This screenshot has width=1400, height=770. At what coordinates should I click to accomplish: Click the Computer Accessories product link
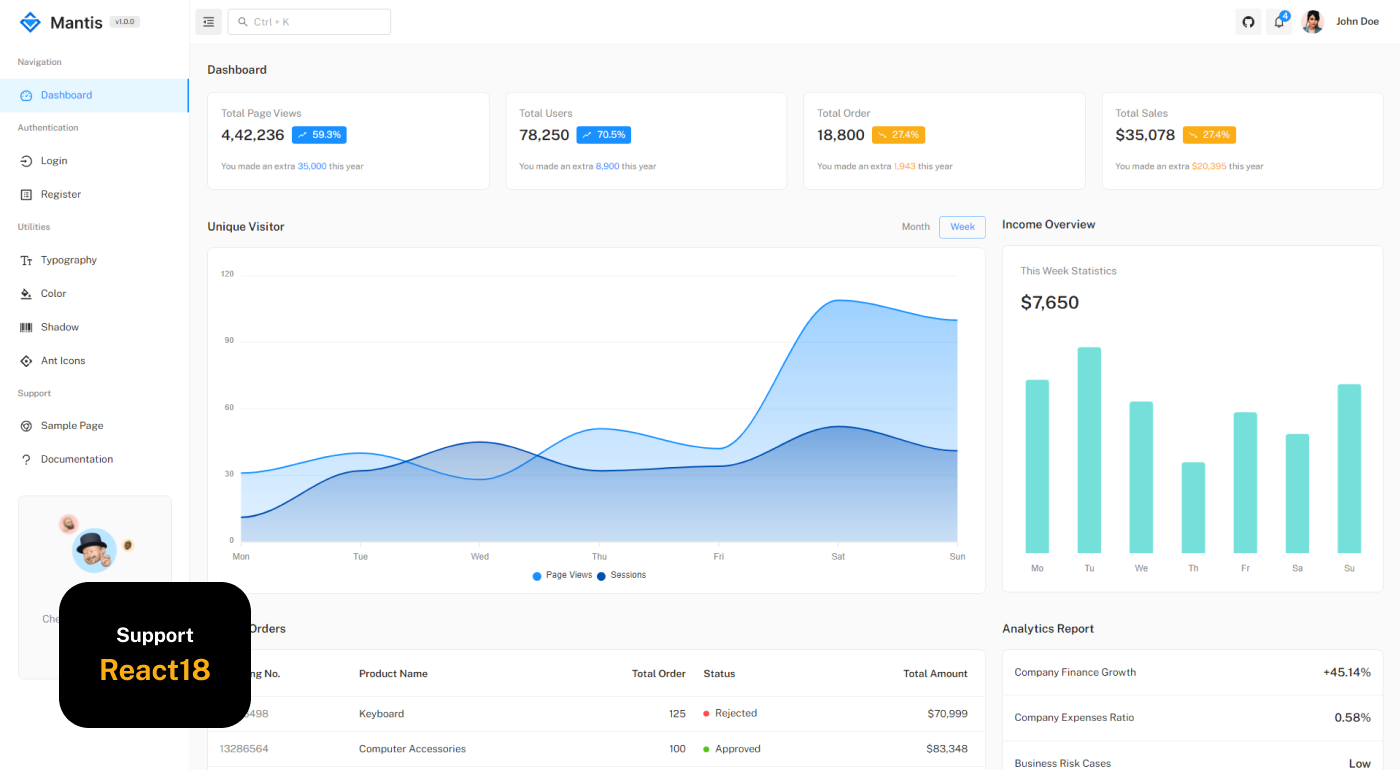click(x=412, y=748)
